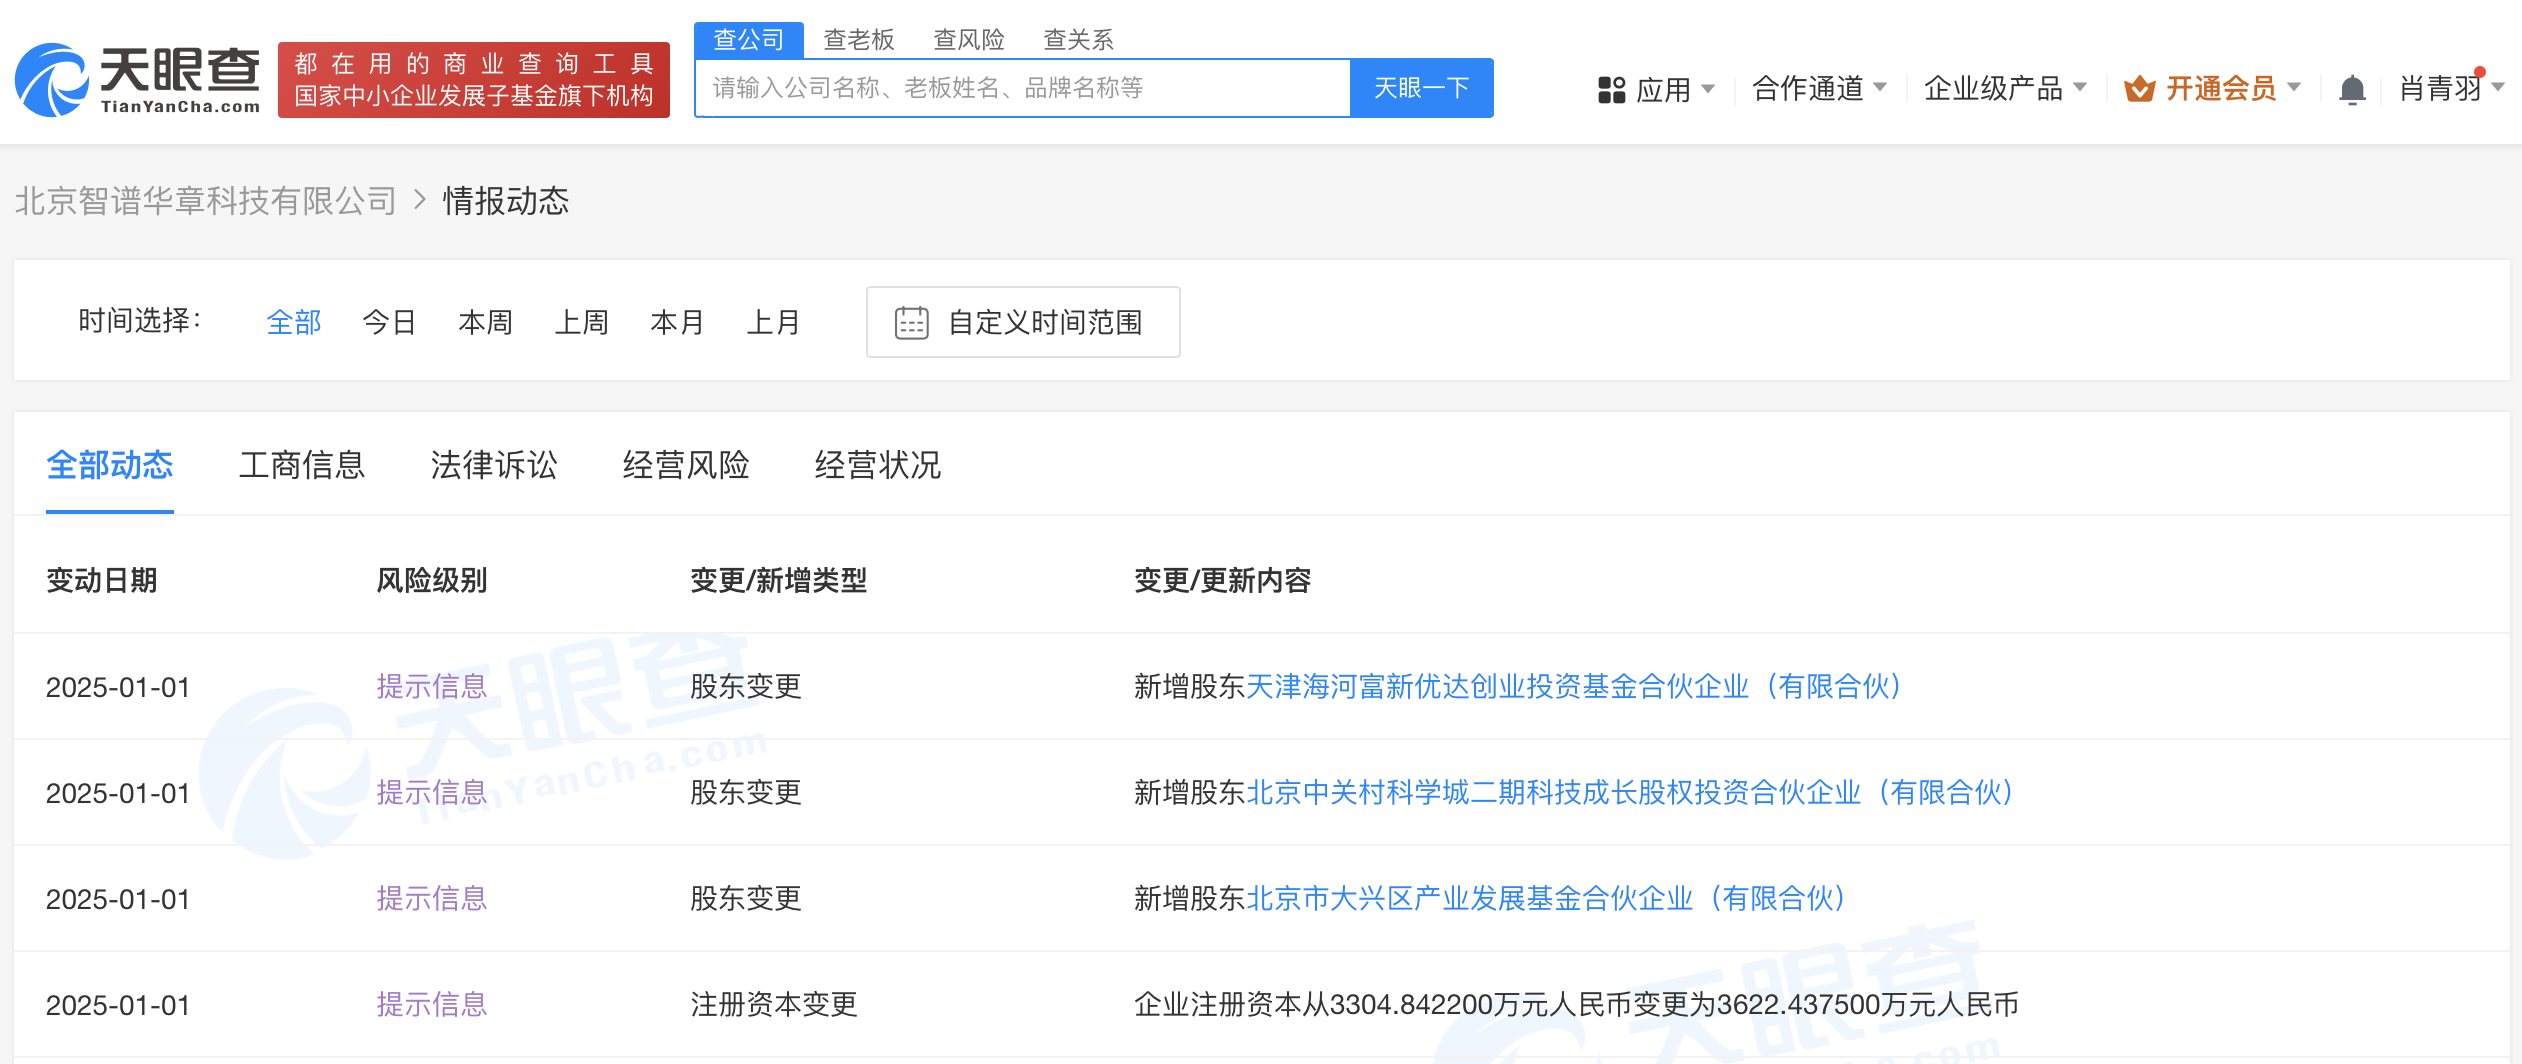Select the 全部 time filter
2522x1064 pixels.
[x=294, y=322]
